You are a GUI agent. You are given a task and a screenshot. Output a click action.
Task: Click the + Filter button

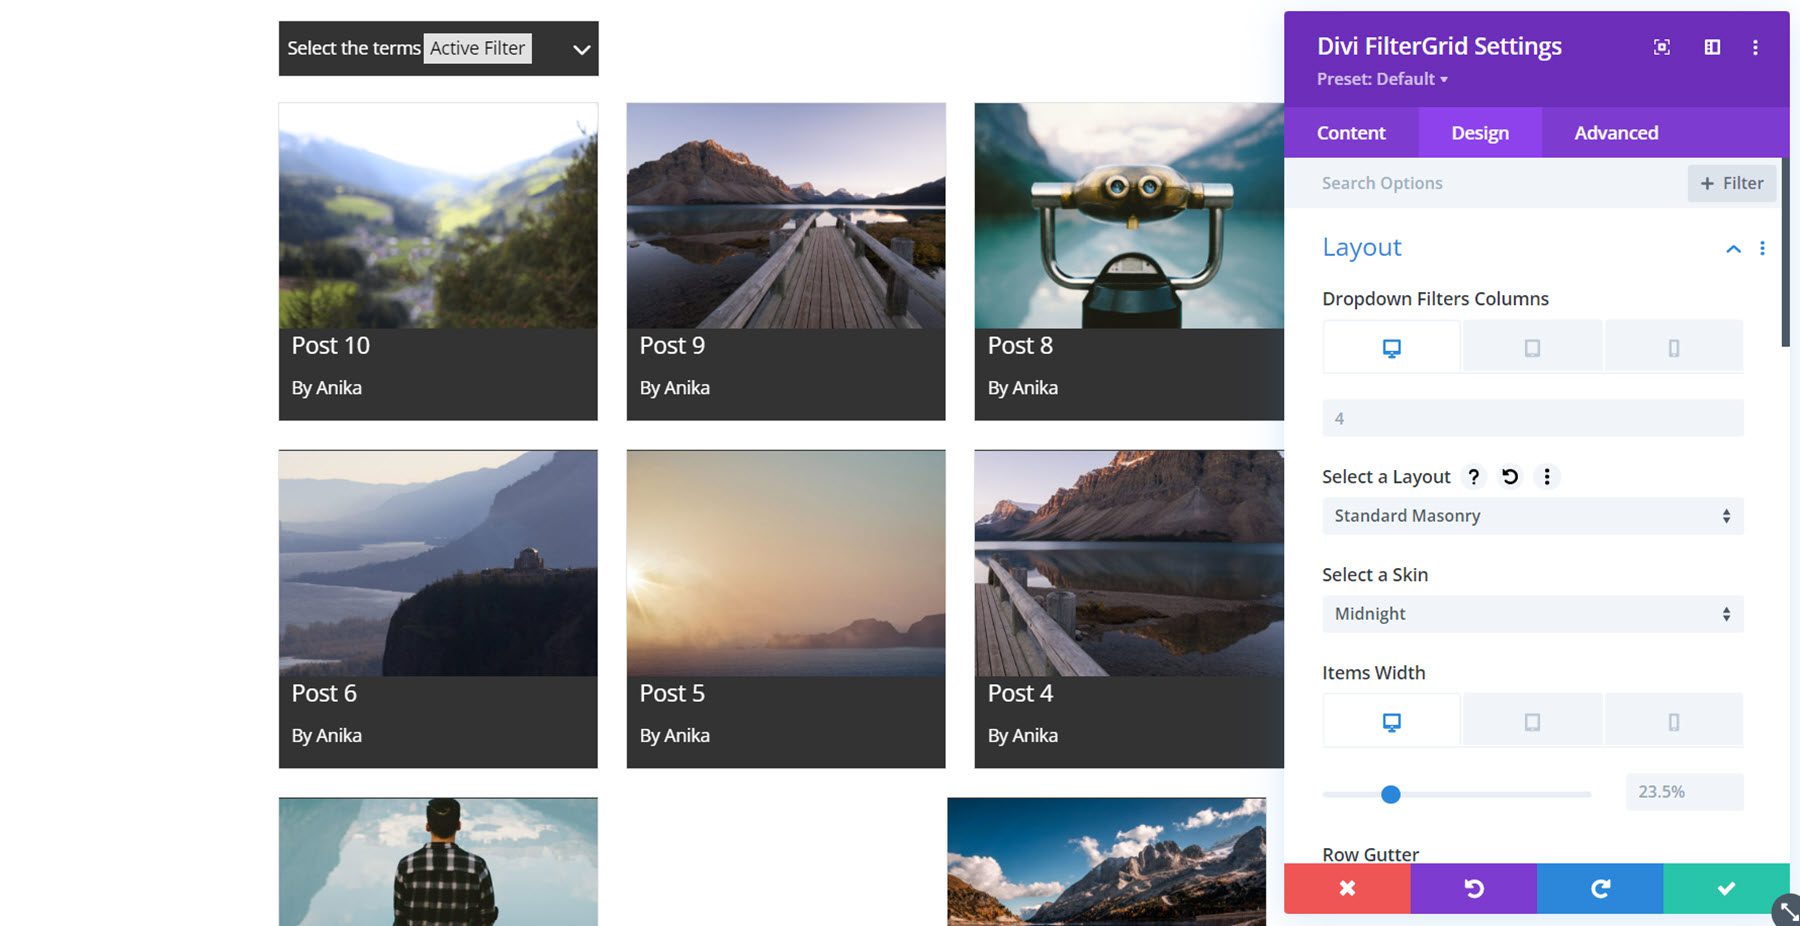pyautogui.click(x=1731, y=183)
